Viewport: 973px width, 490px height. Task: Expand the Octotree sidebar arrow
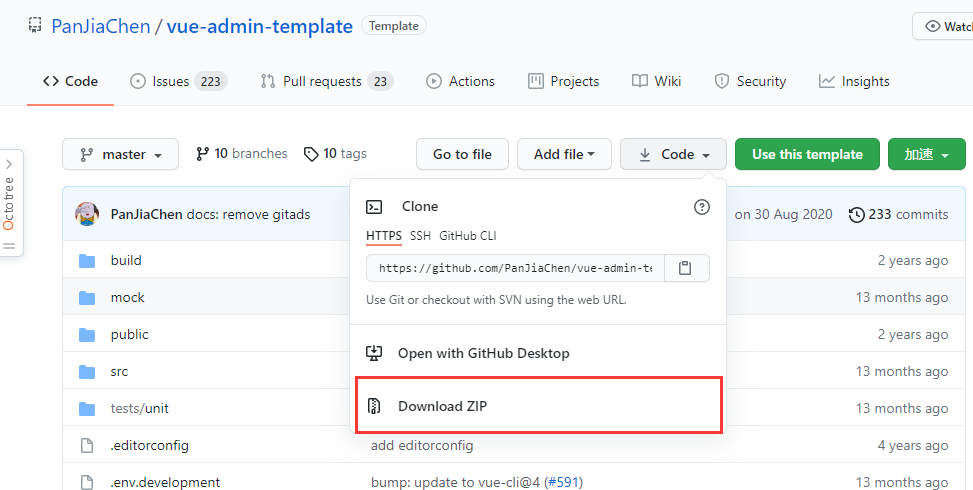9,164
